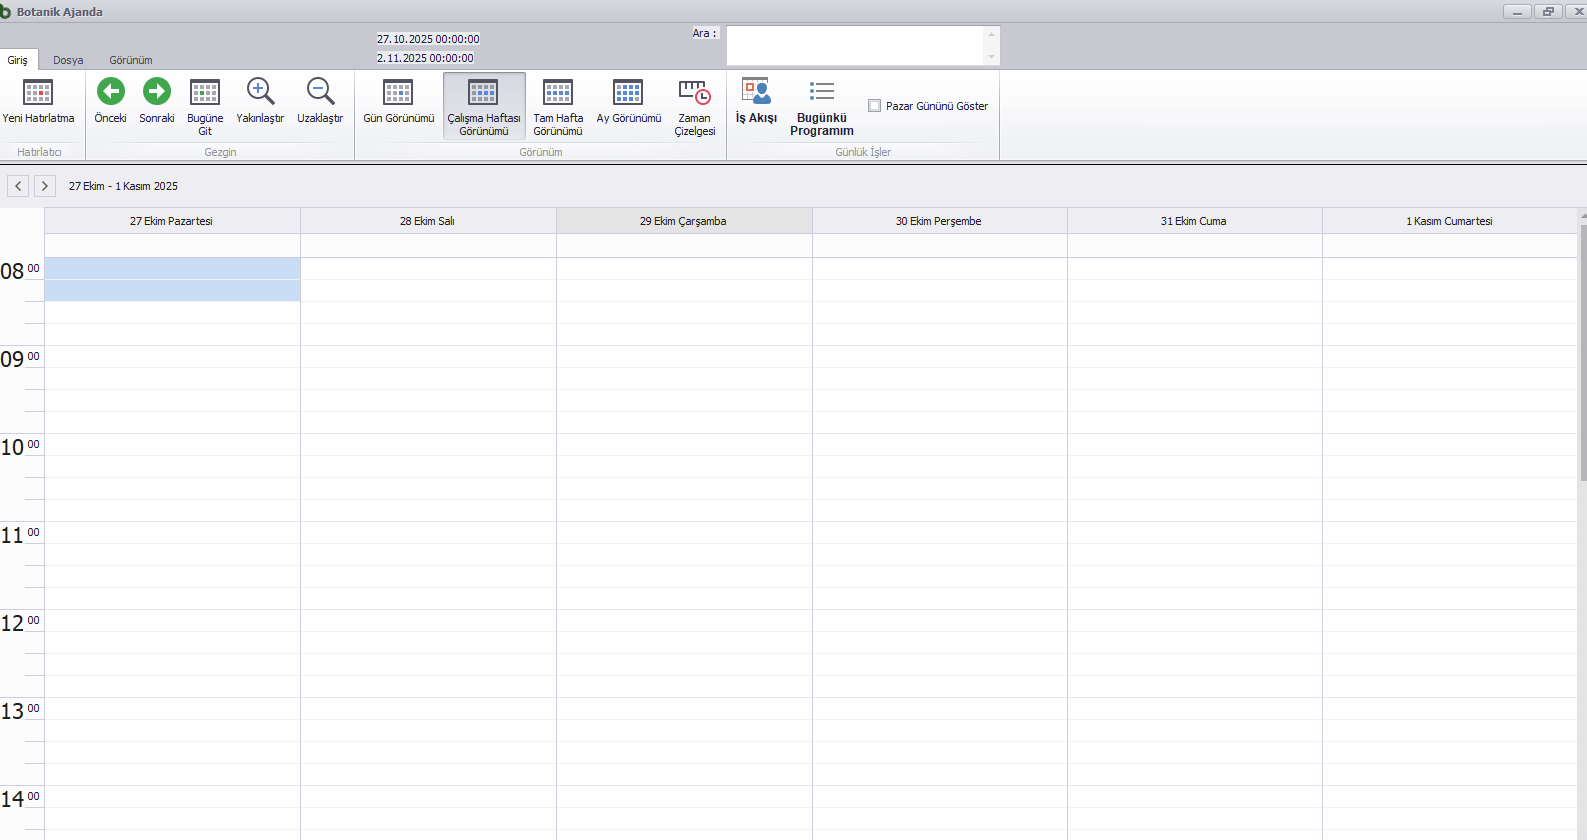Show Bugünkü Programım list
Screen dimensions: 1587x840
click(x=821, y=93)
